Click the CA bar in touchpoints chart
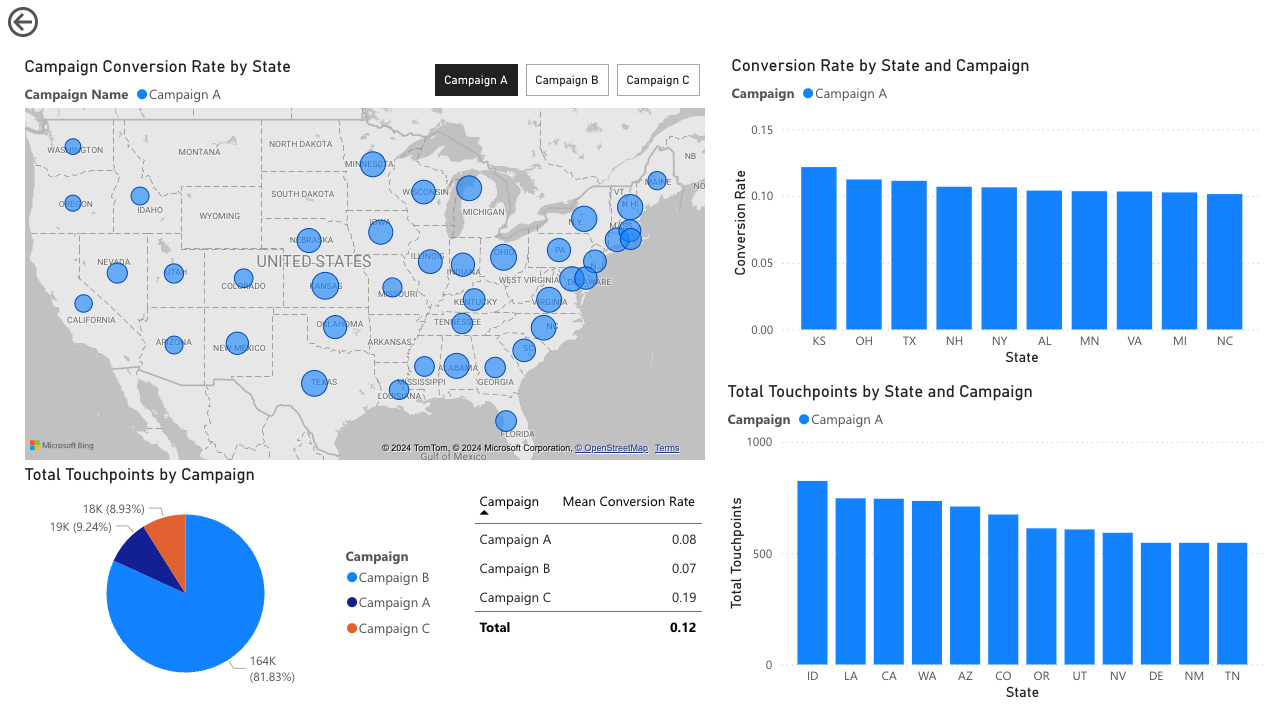Viewport: 1285px width, 724px height. [889, 582]
